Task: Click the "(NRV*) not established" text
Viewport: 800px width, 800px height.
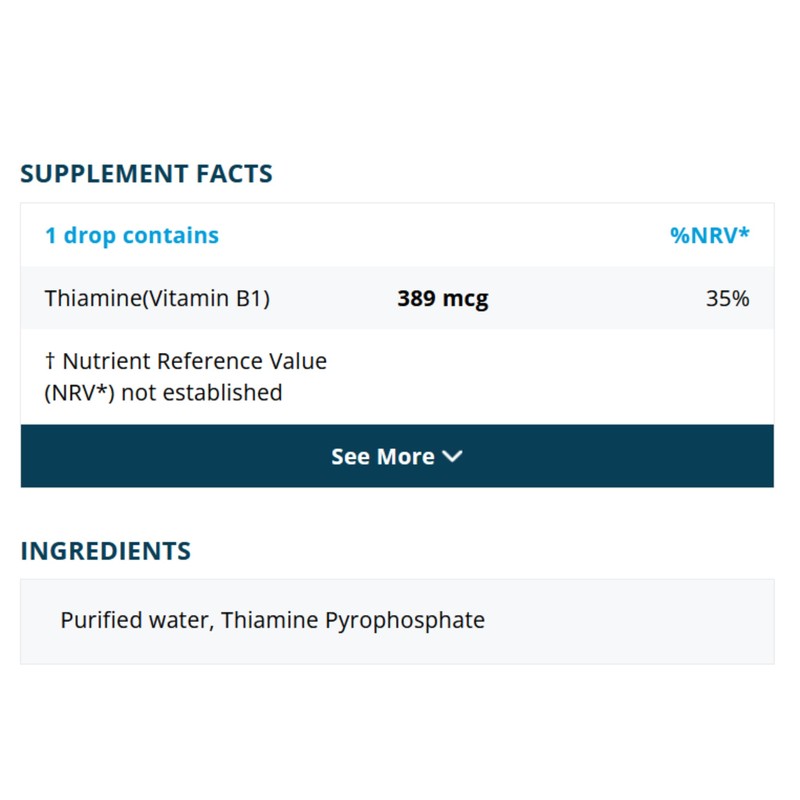Action: click(x=163, y=392)
